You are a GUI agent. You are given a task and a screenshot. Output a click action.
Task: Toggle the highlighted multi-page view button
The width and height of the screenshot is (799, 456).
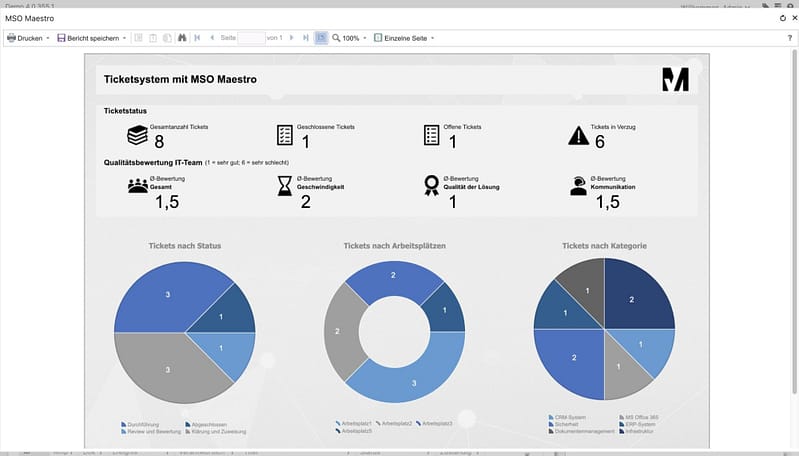point(321,38)
